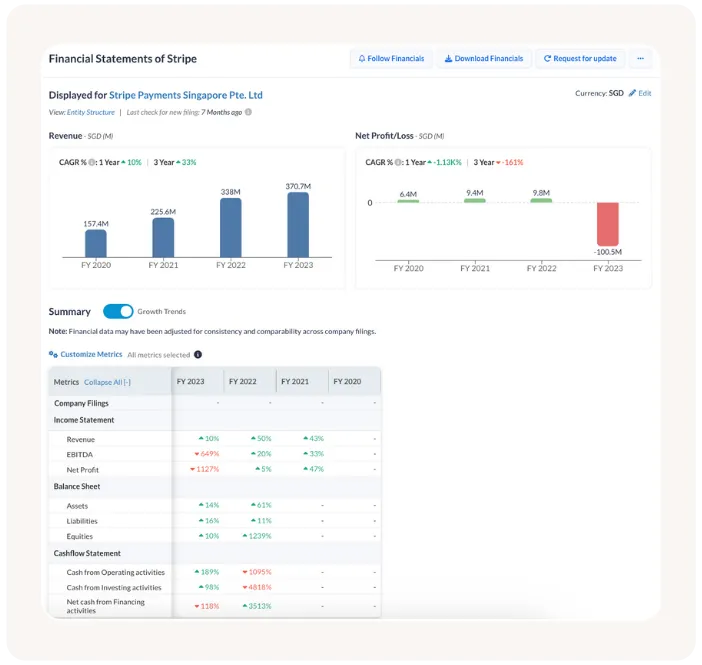
Task: Click the 4818% Investing cash decline value
Action: 257,587
